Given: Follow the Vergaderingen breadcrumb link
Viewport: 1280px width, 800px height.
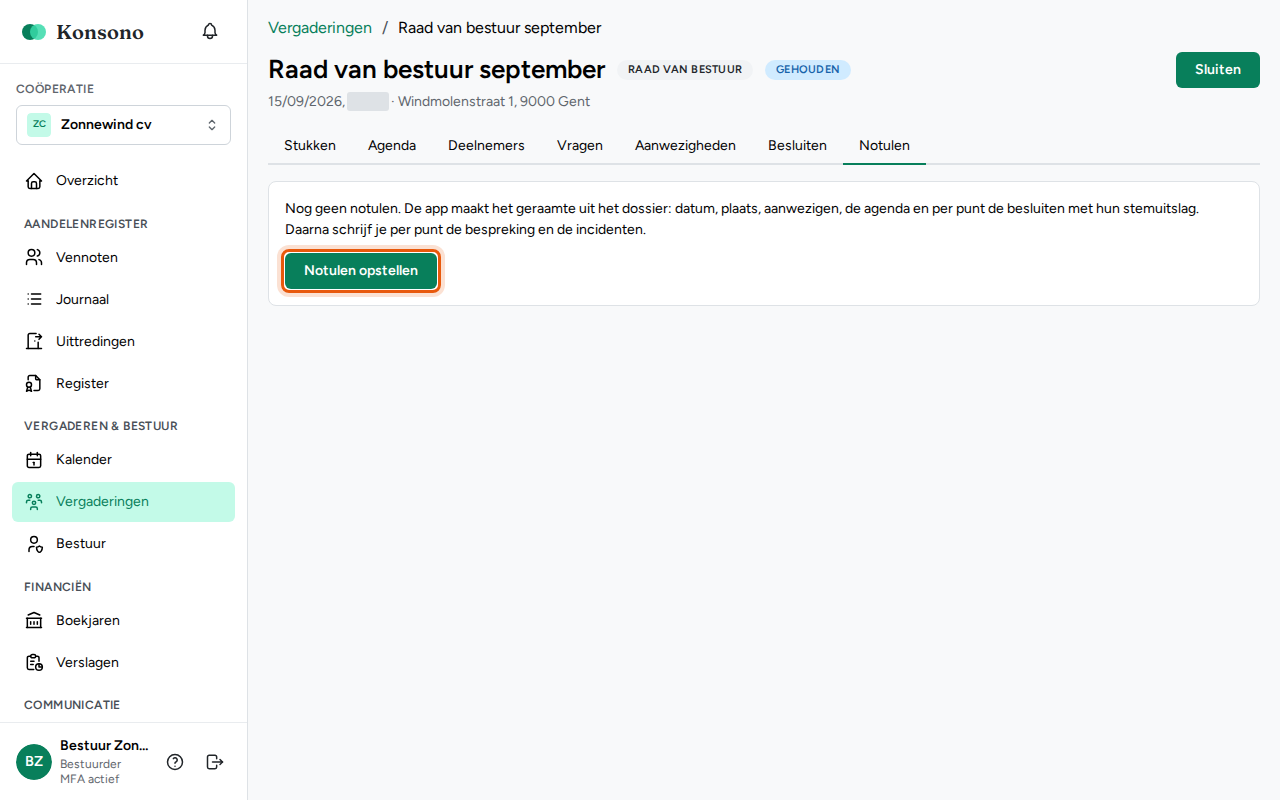Looking at the screenshot, I should tap(320, 28).
